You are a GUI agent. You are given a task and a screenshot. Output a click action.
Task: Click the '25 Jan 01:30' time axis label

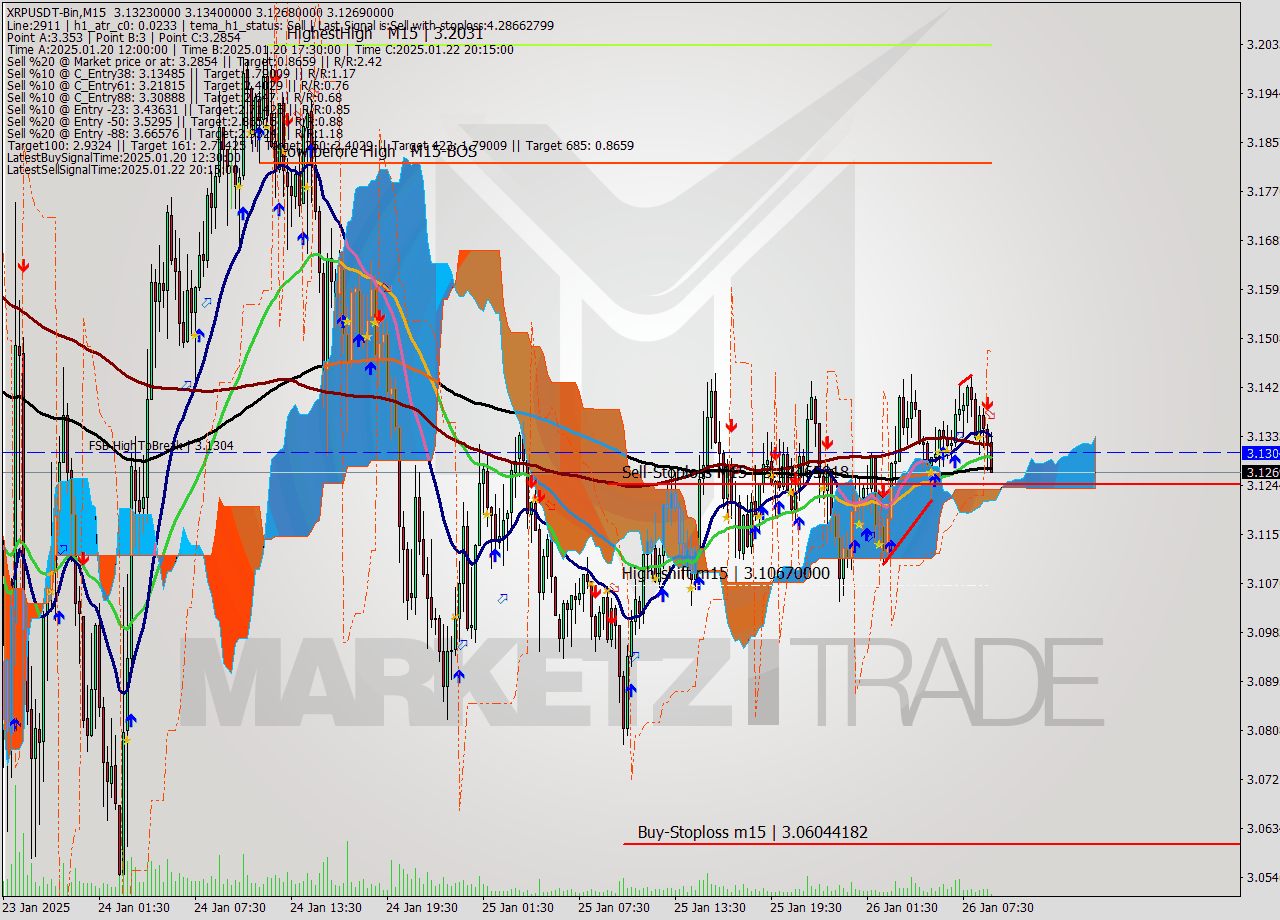(x=517, y=908)
